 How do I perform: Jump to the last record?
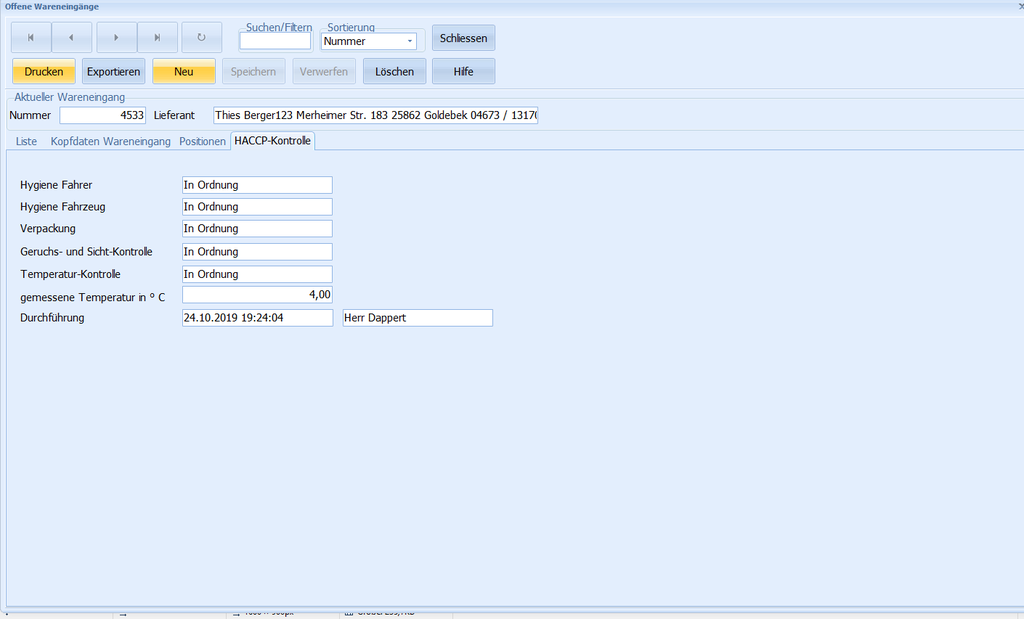point(157,37)
